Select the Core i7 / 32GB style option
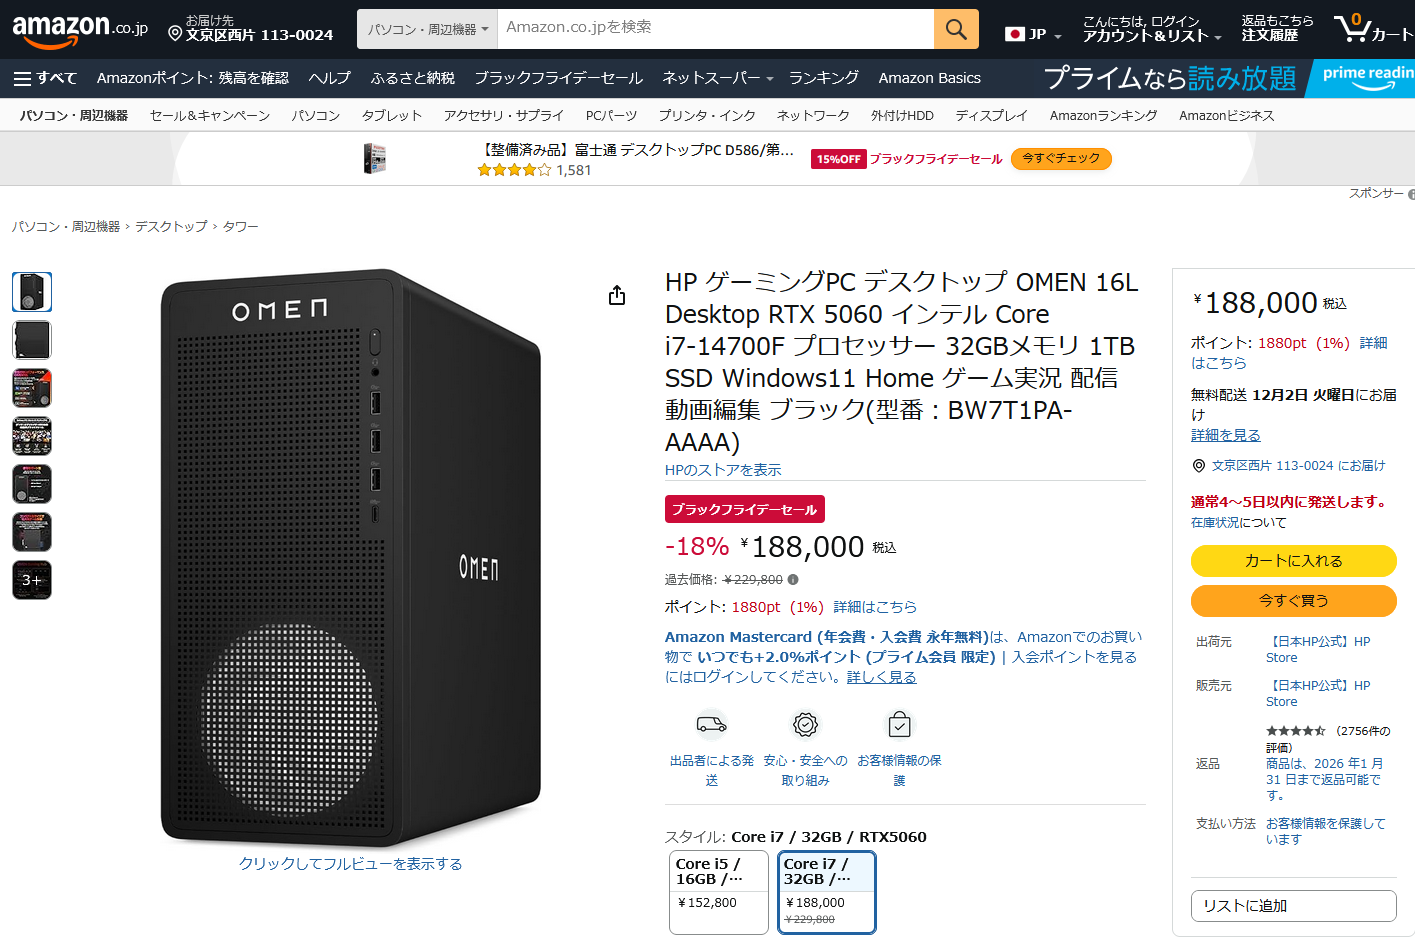This screenshot has height=943, width=1415. pos(826,891)
